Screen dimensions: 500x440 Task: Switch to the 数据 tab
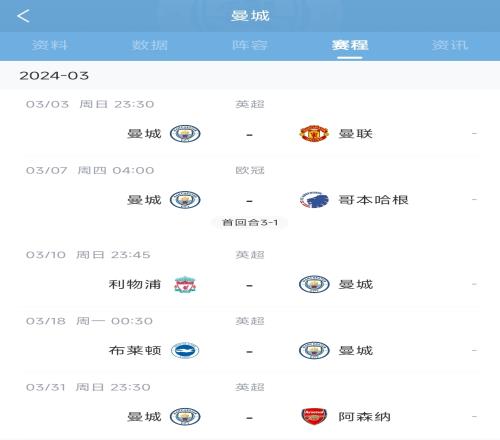[x=150, y=45]
